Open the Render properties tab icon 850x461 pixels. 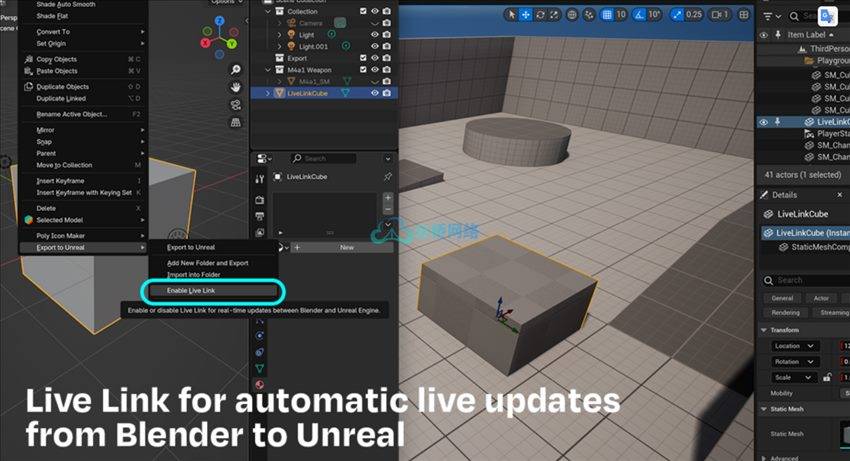point(260,200)
